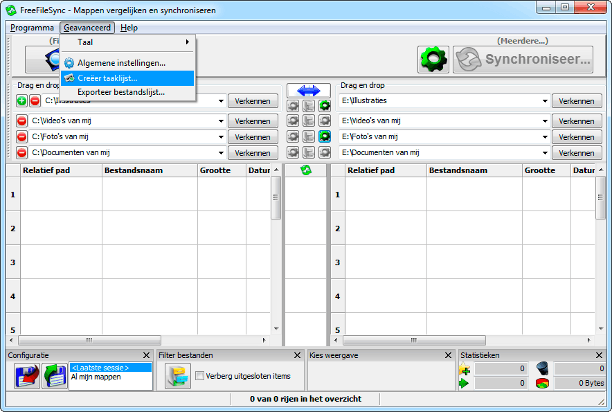Load a configuration with the green-arrow floppy icon

55,376
